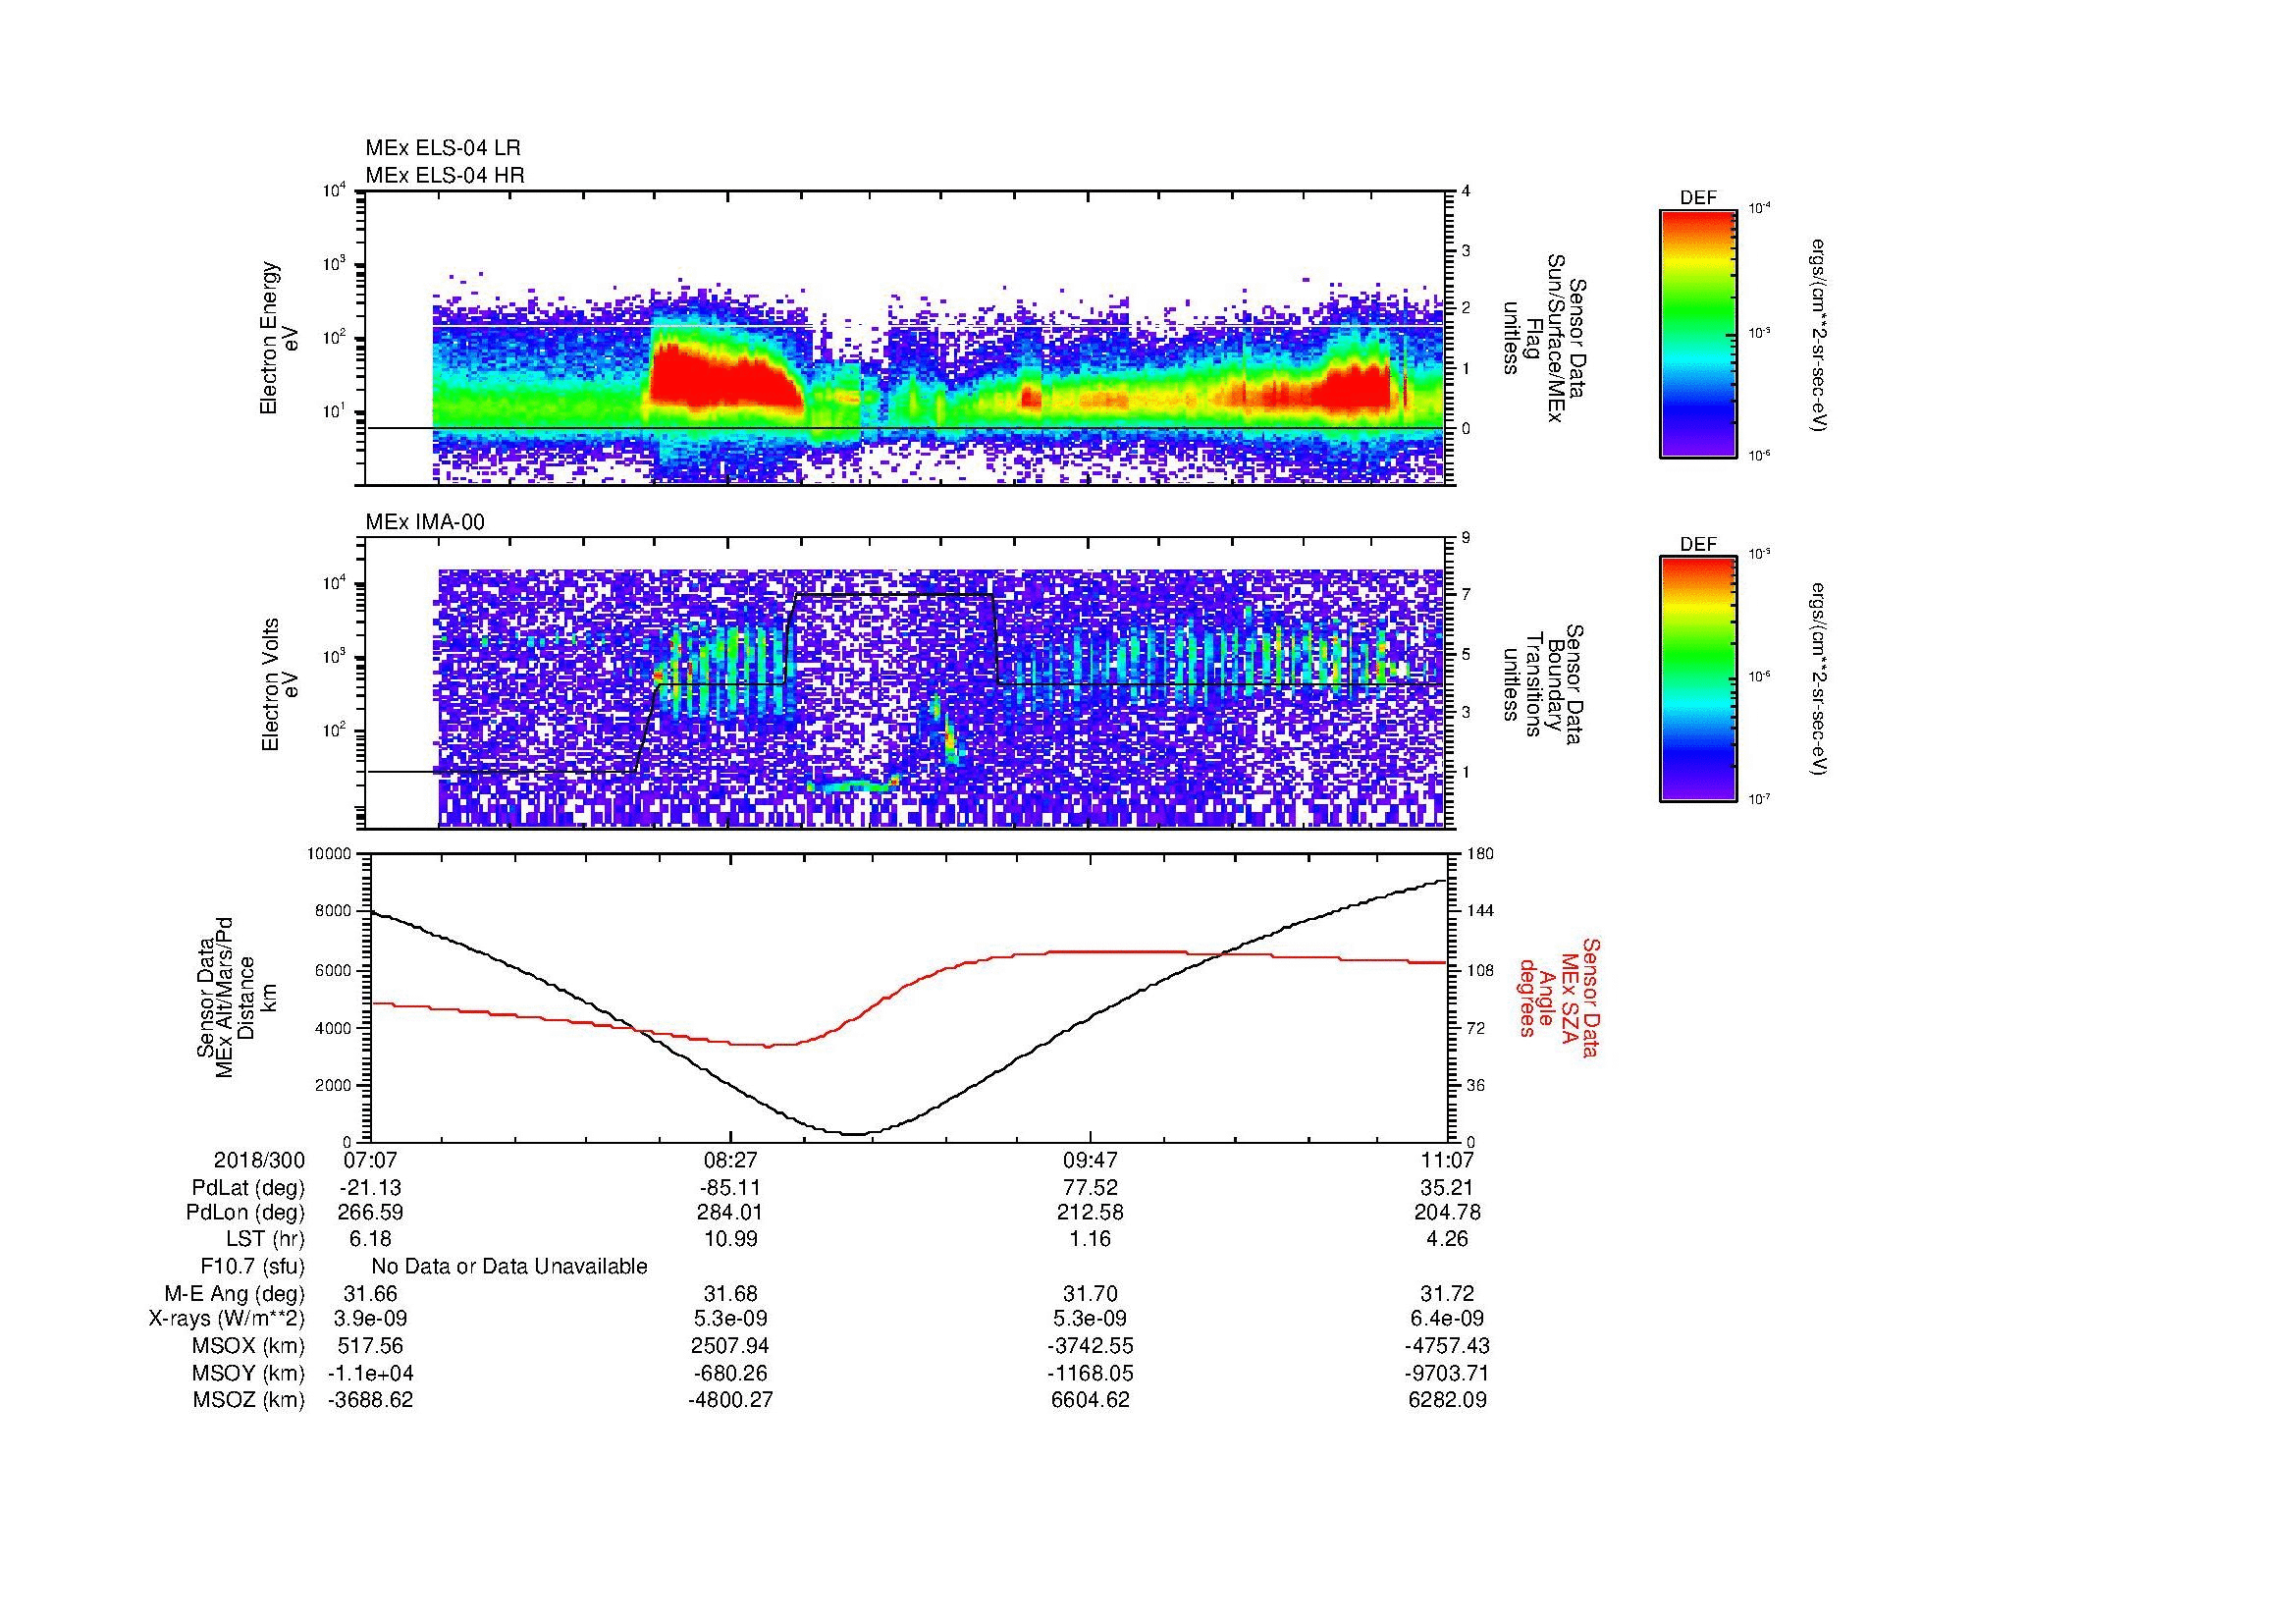Click the 'M-E Ang (deg)' row label
2296x1623 pixels.
point(235,1294)
